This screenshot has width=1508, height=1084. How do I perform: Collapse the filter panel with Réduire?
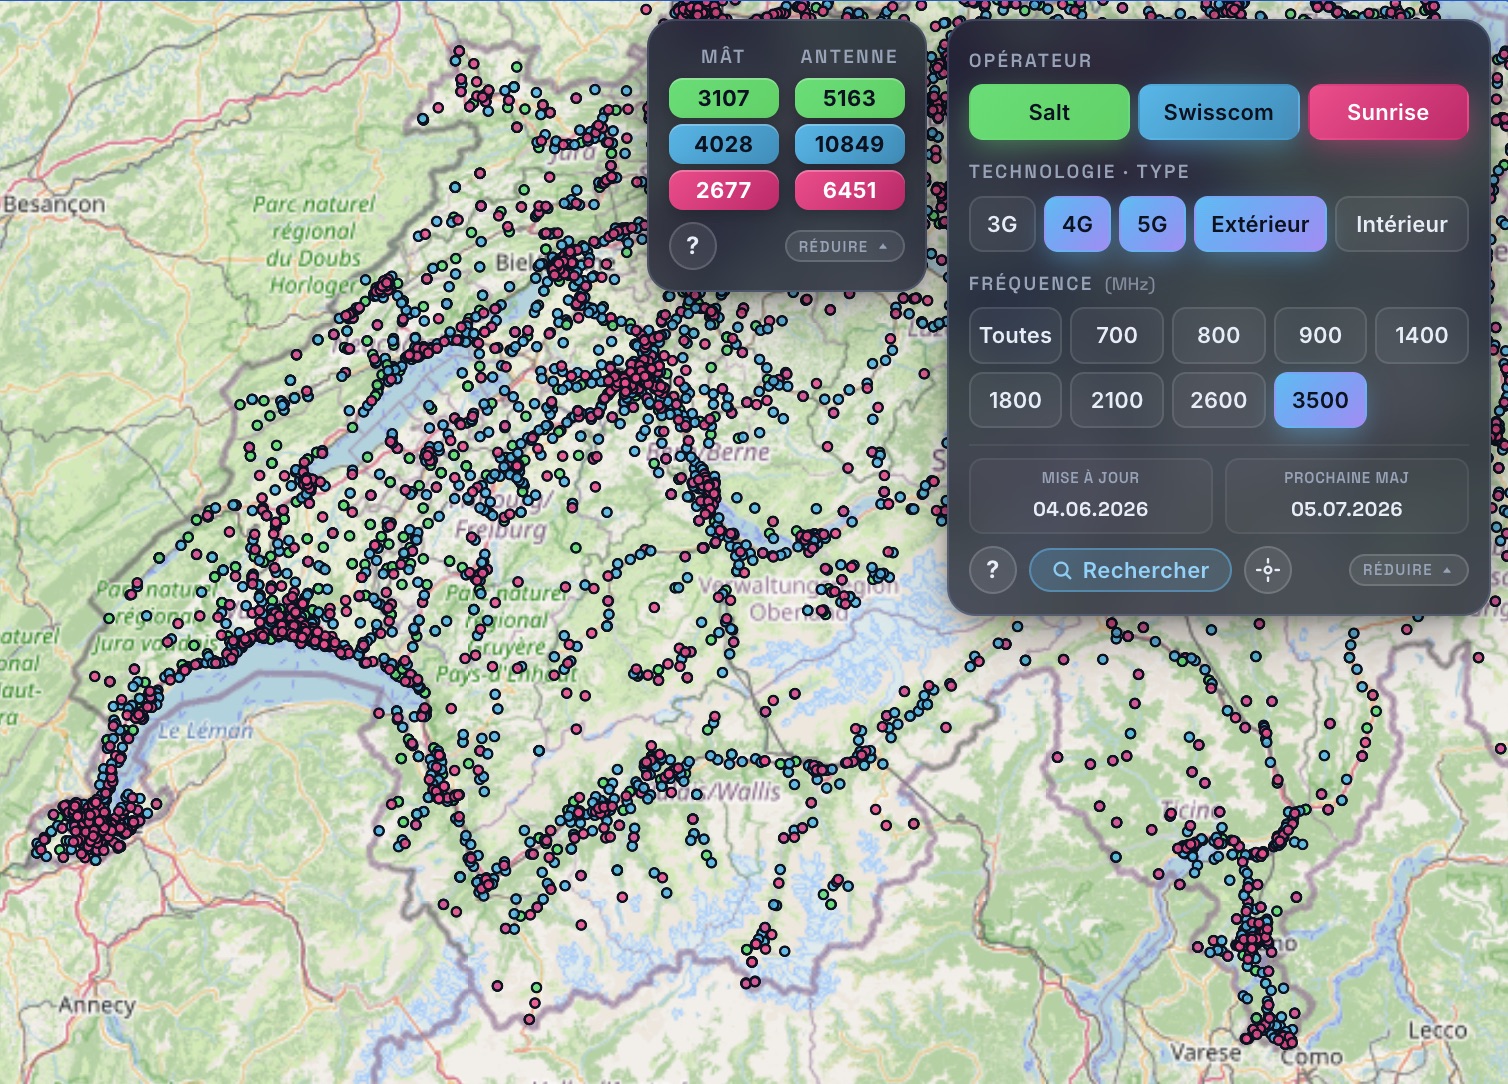pyautogui.click(x=1408, y=570)
